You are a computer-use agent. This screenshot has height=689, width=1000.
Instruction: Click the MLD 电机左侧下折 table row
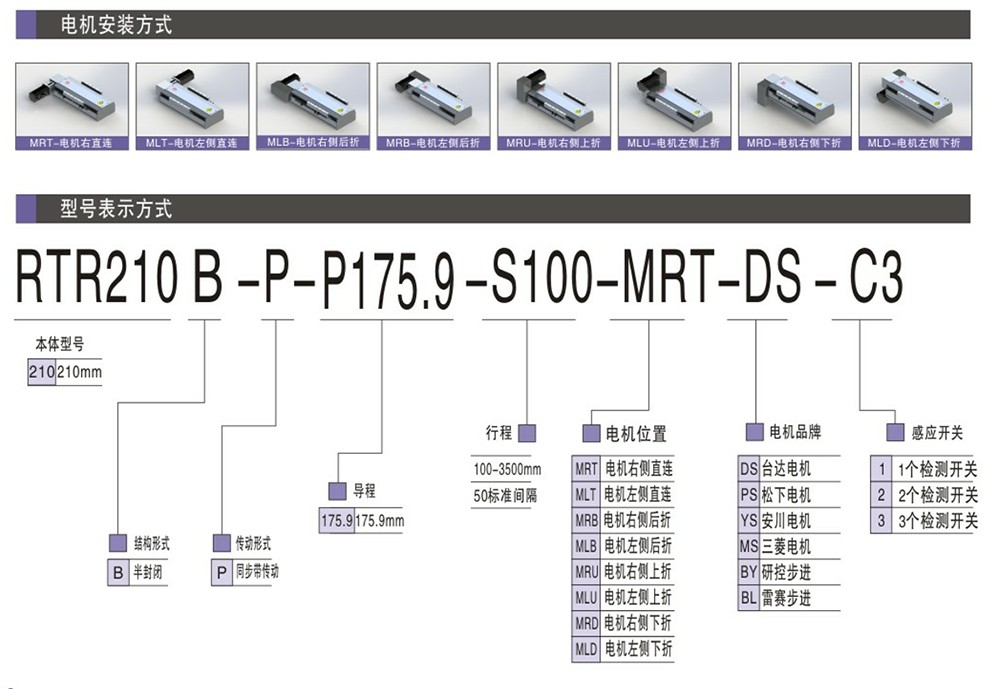[x=623, y=649]
